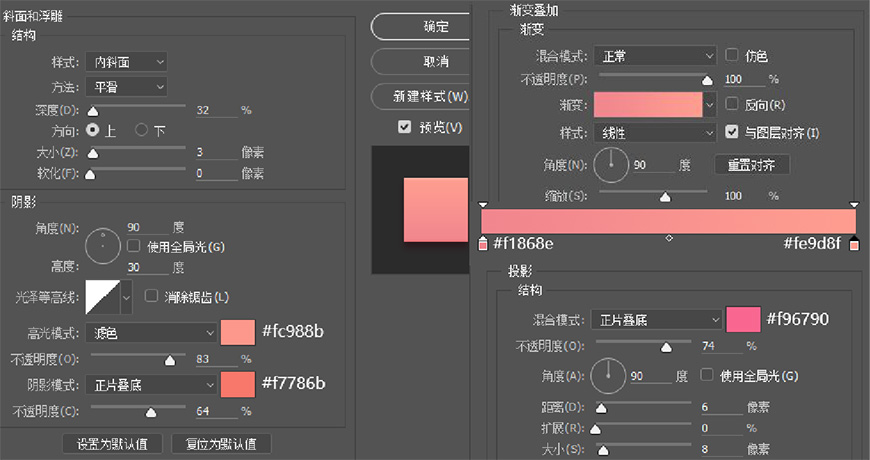Click drop shadow color swatch #f96790

pyautogui.click(x=743, y=319)
